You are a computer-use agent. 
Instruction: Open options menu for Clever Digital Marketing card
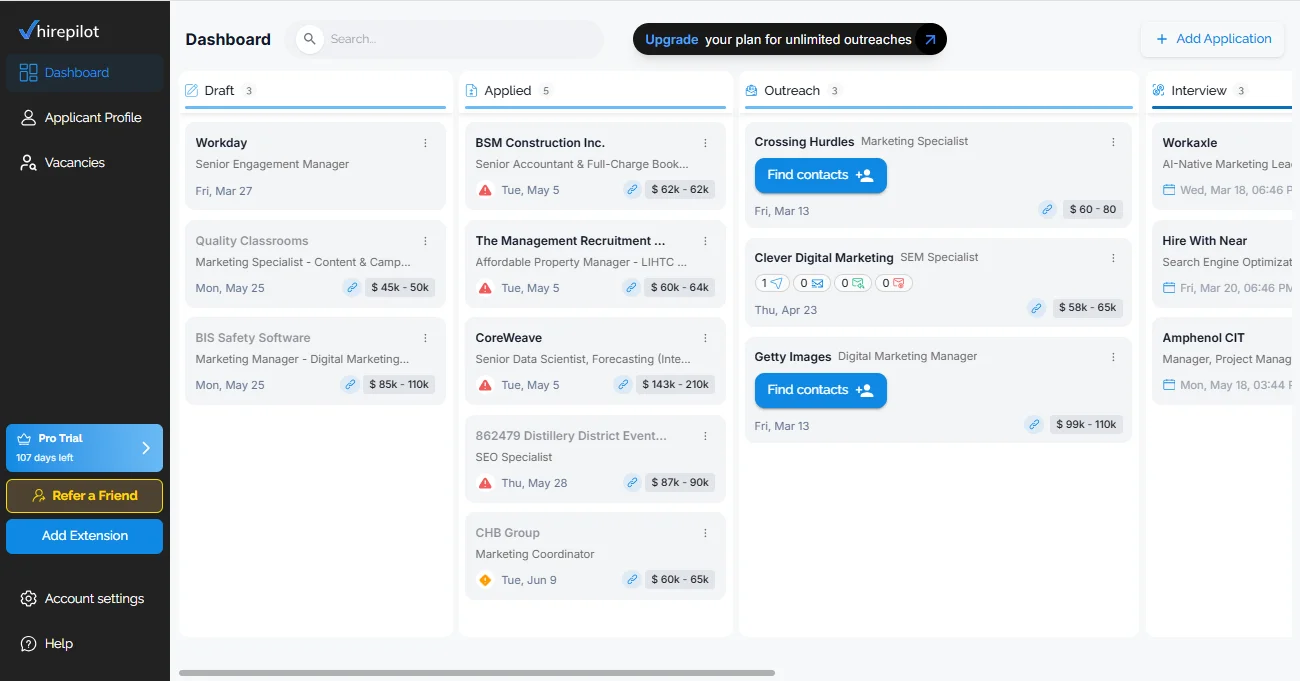click(x=1113, y=258)
